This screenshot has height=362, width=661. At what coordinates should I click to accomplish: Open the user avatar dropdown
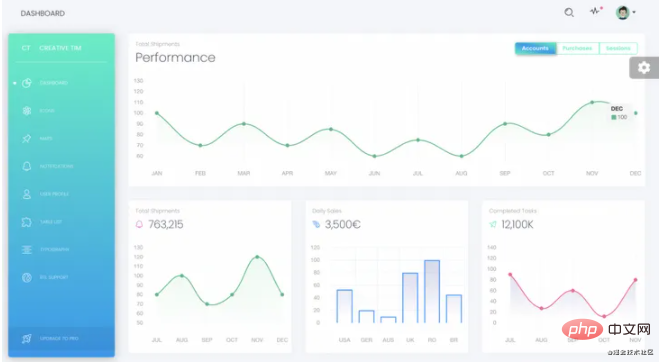(x=625, y=13)
